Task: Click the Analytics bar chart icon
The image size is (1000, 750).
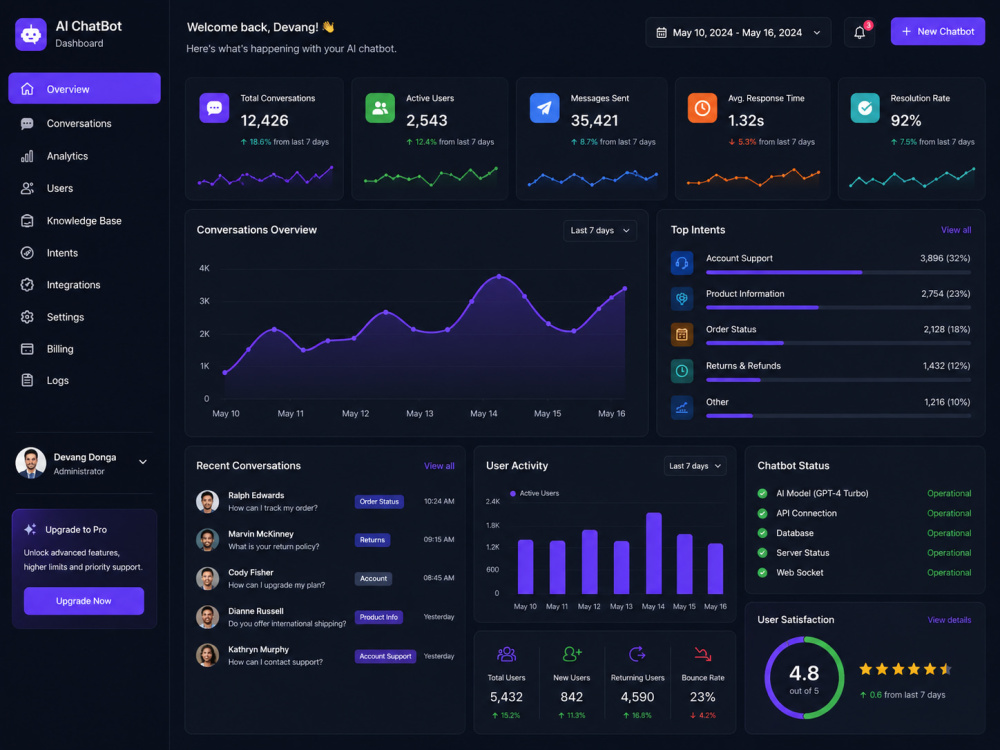Action: coord(27,156)
